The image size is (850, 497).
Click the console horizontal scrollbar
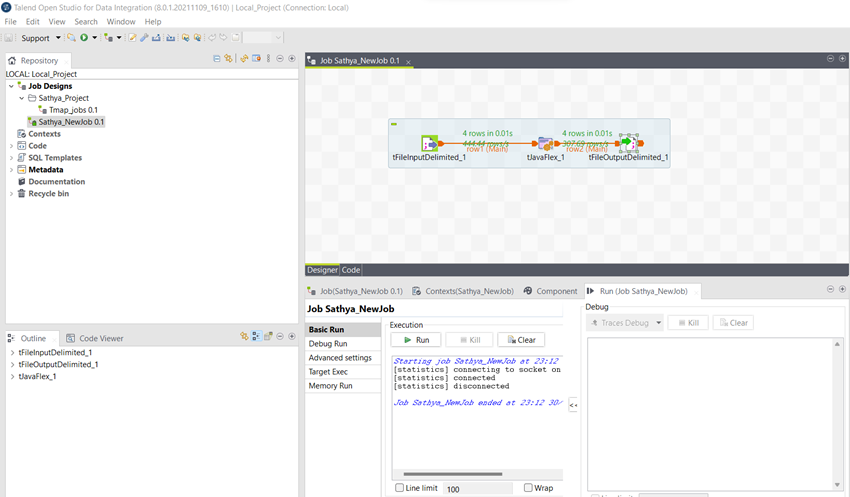pyautogui.click(x=453, y=474)
